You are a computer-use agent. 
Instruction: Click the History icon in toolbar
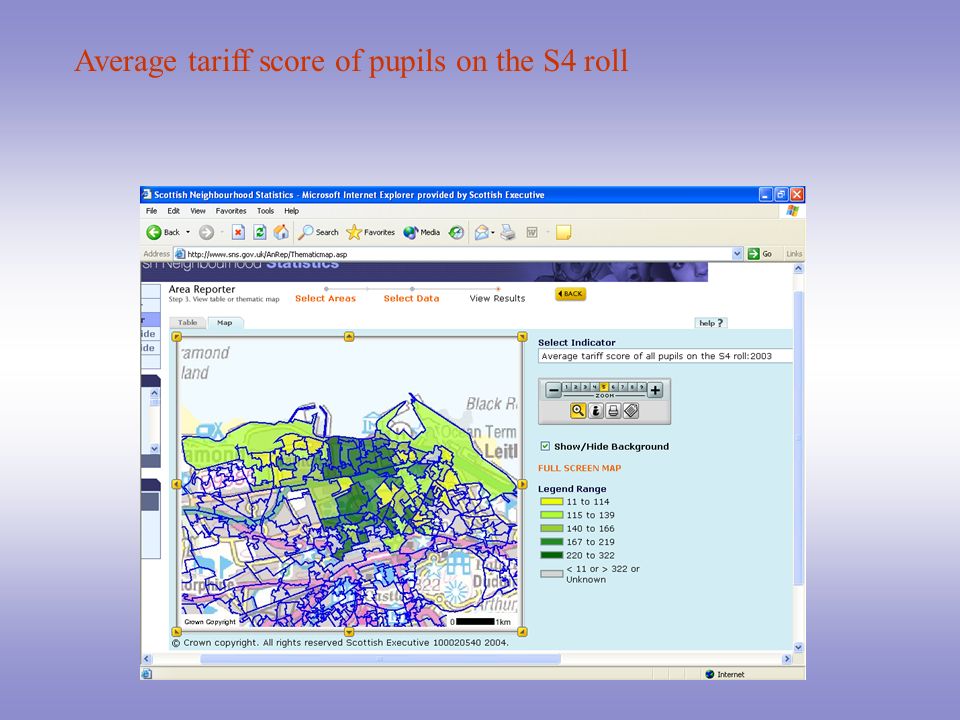coord(456,232)
